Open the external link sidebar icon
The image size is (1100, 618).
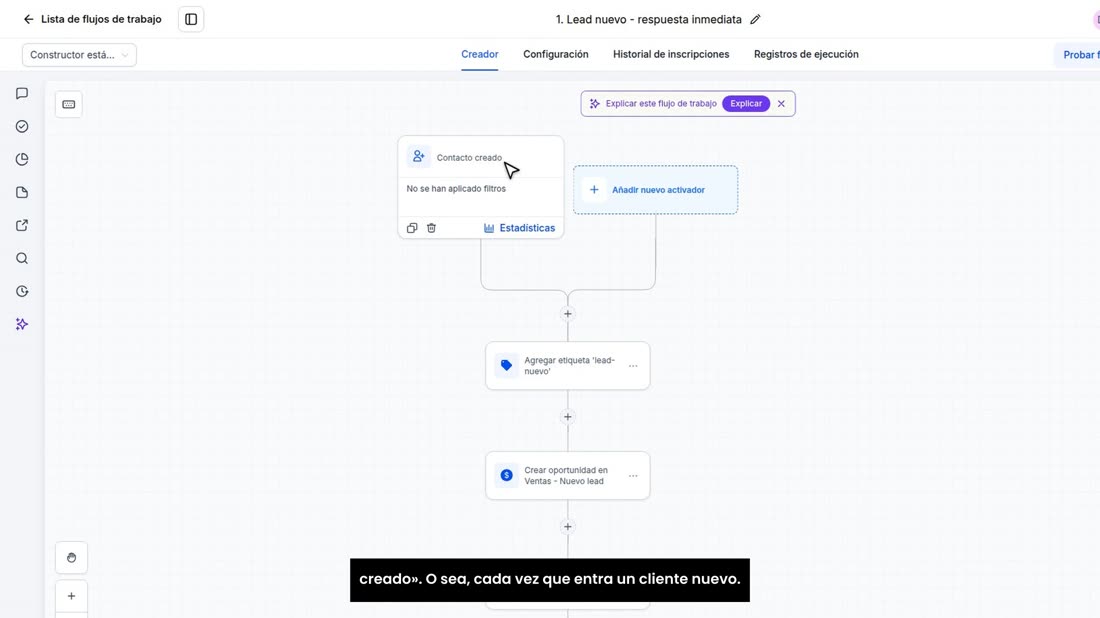click(x=22, y=225)
